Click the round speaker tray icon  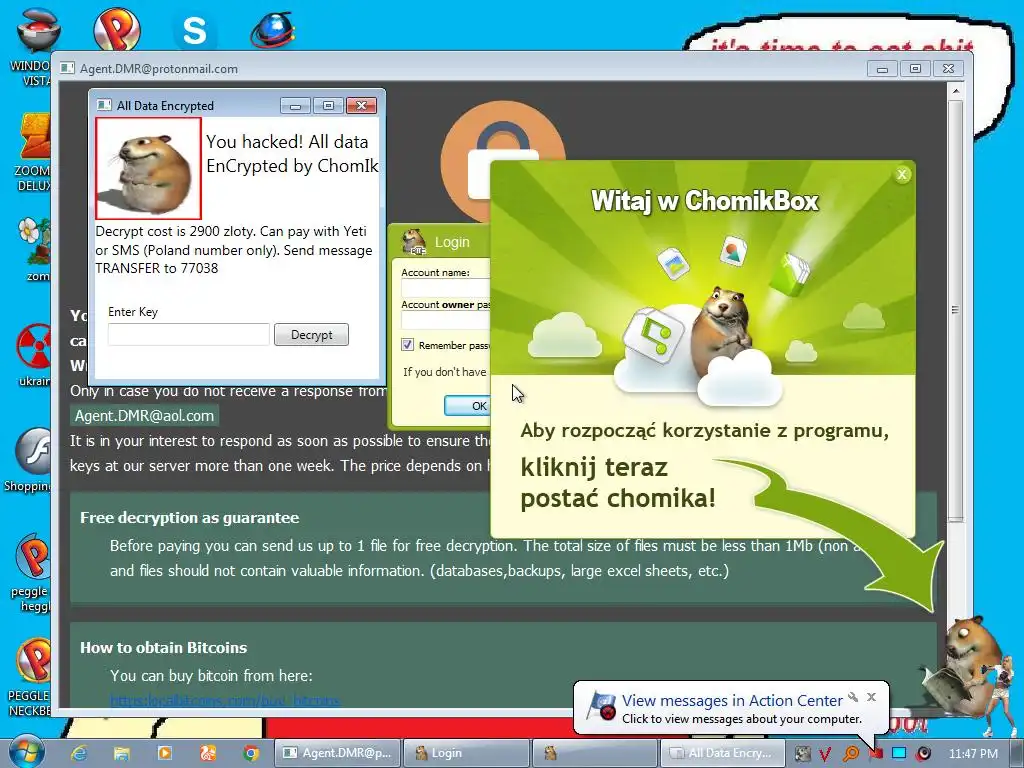[924, 754]
